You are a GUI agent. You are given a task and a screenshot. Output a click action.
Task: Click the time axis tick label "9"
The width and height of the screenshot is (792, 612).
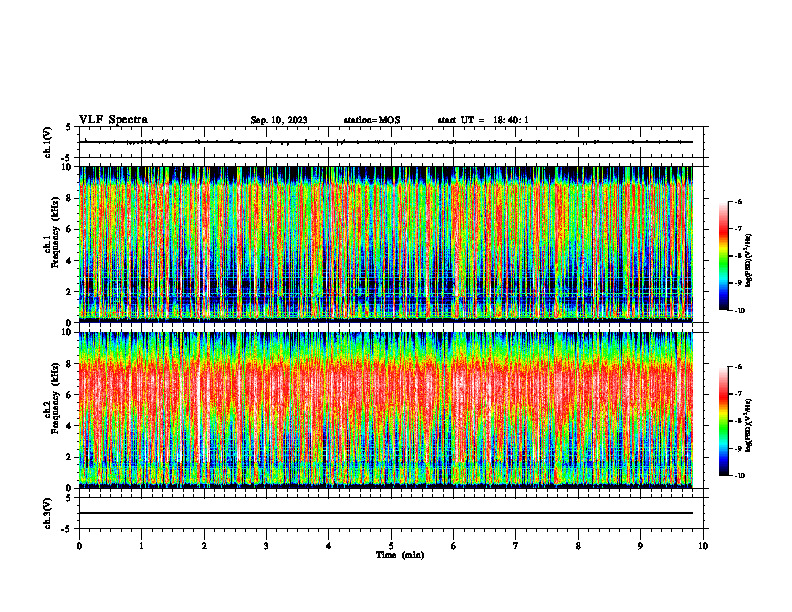click(x=640, y=546)
